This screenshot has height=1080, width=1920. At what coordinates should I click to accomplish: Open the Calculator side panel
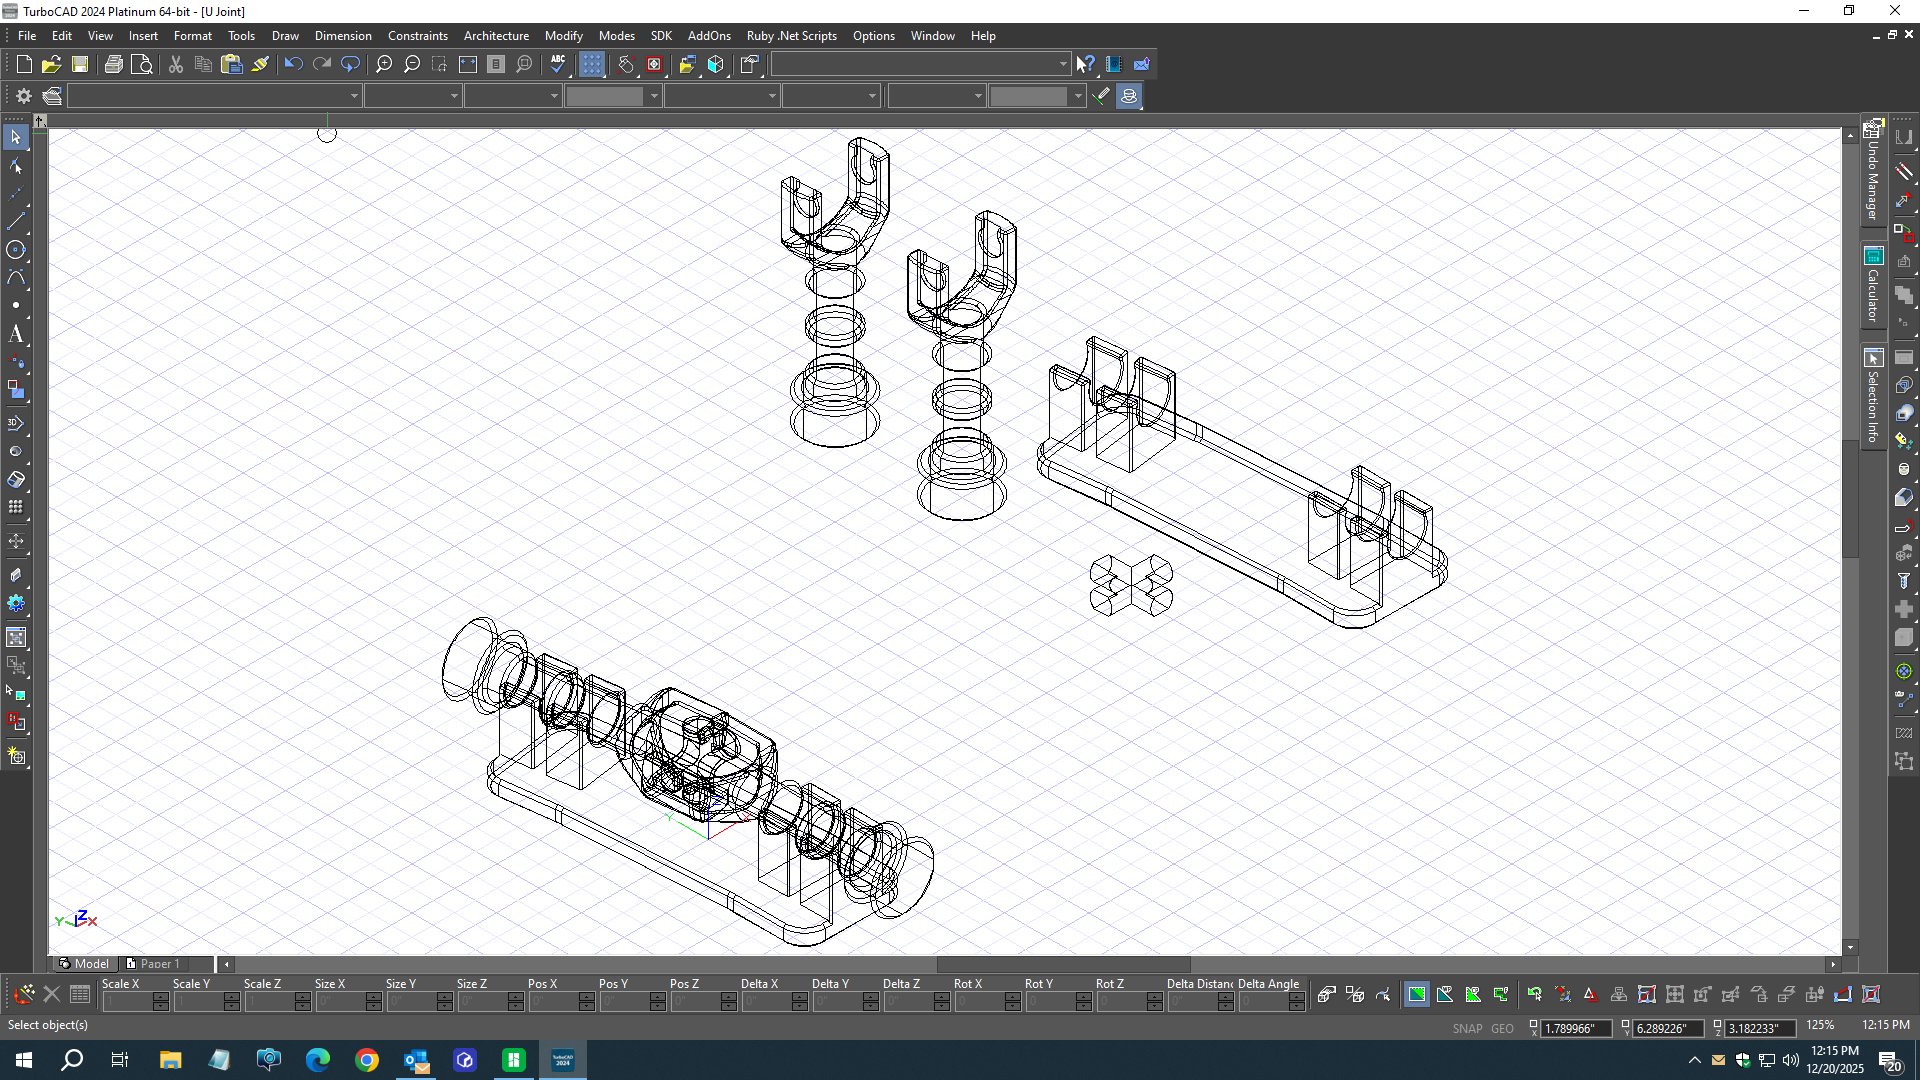pos(1873,285)
